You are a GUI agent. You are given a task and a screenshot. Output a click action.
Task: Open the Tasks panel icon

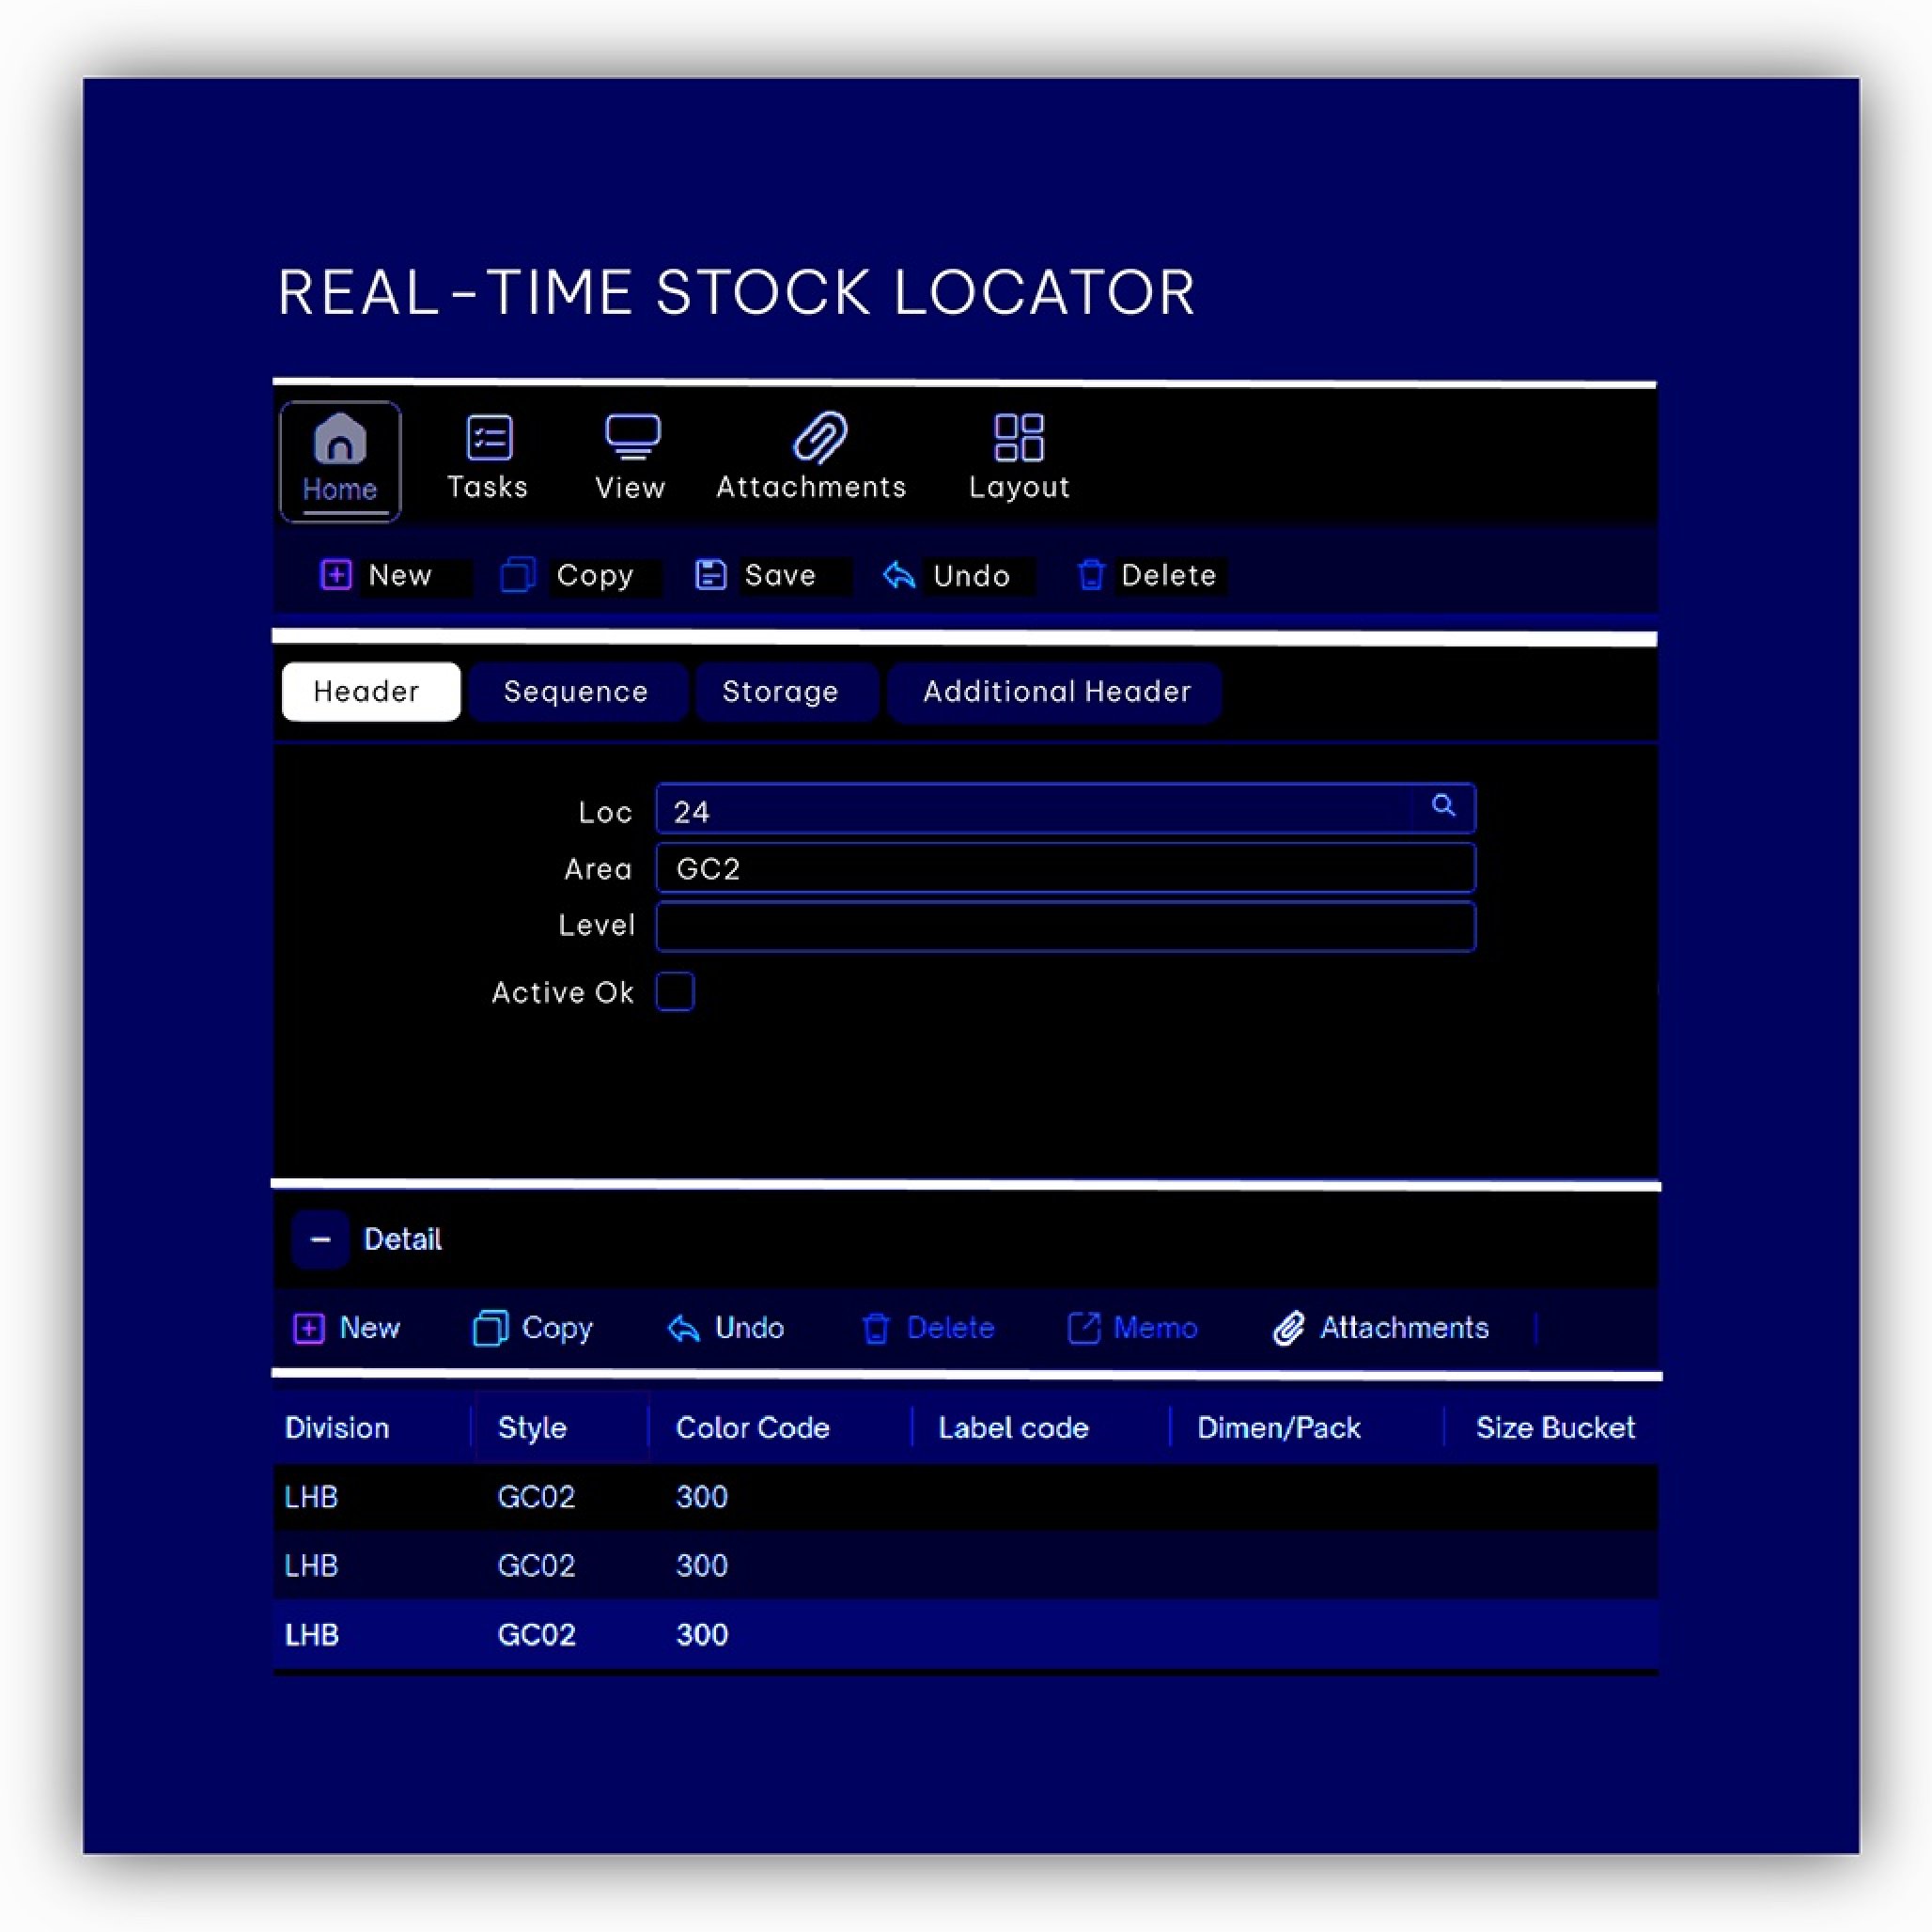pyautogui.click(x=487, y=436)
